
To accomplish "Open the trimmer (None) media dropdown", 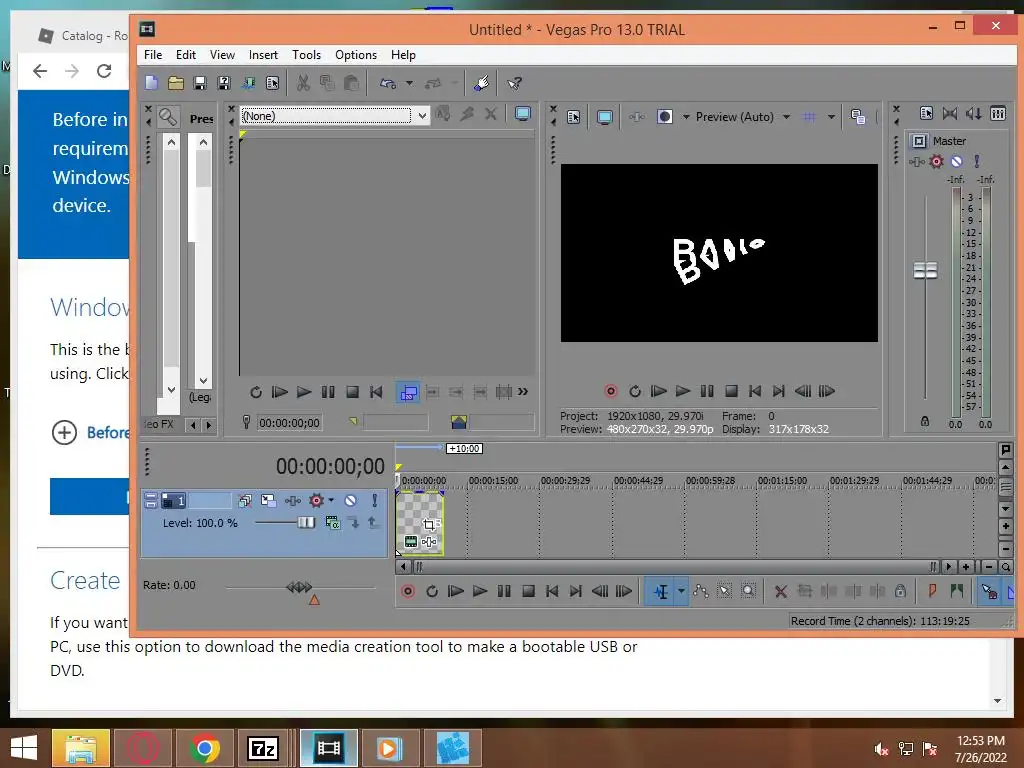I will 422,116.
